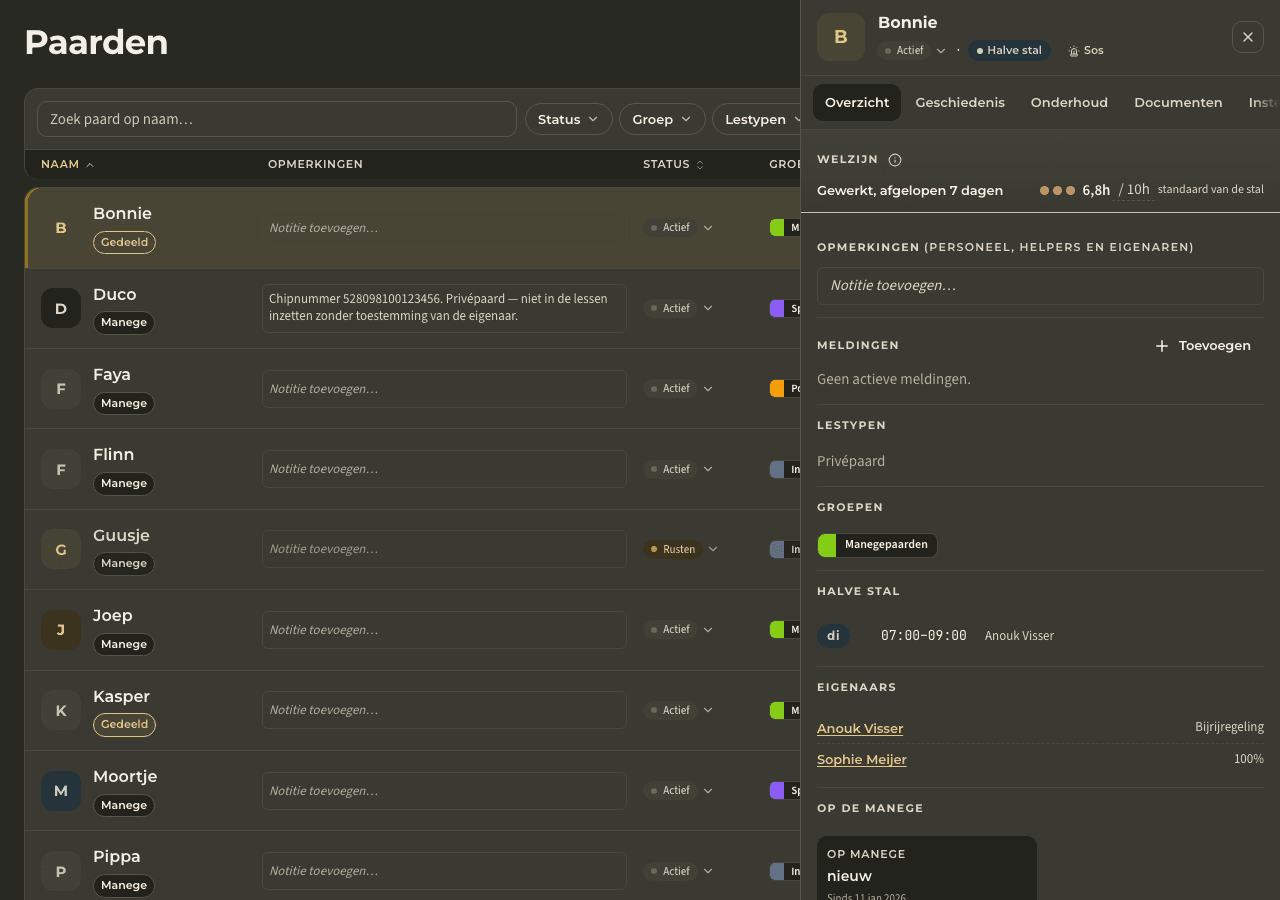
Task: Open Duco's Actief status dropdown
Action: 678,308
